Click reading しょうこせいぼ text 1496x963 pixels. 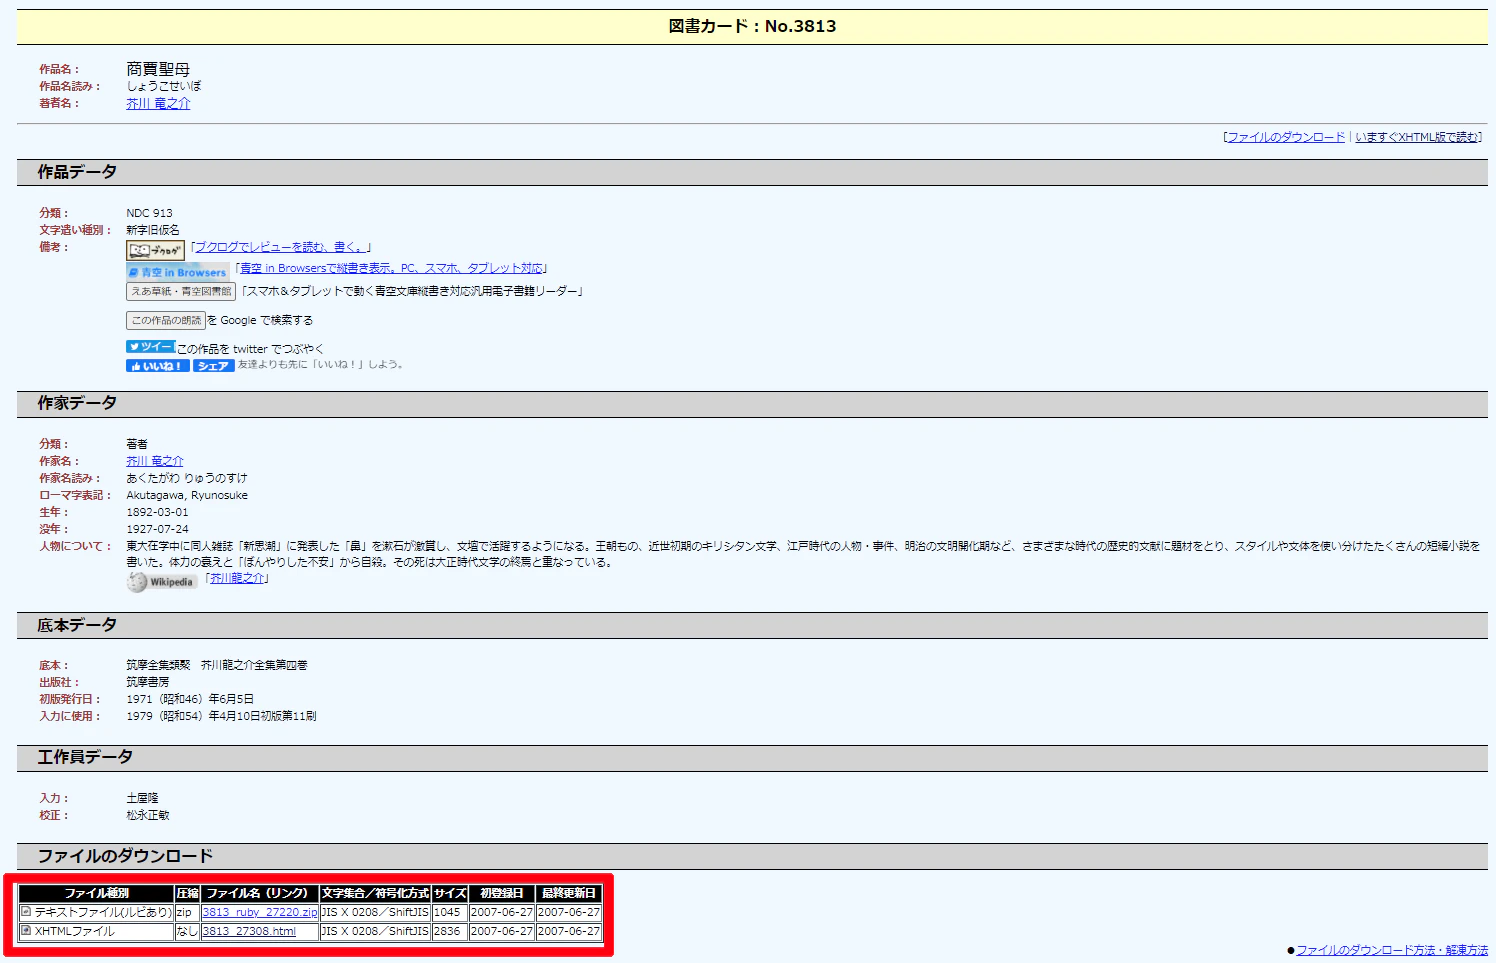[163, 86]
